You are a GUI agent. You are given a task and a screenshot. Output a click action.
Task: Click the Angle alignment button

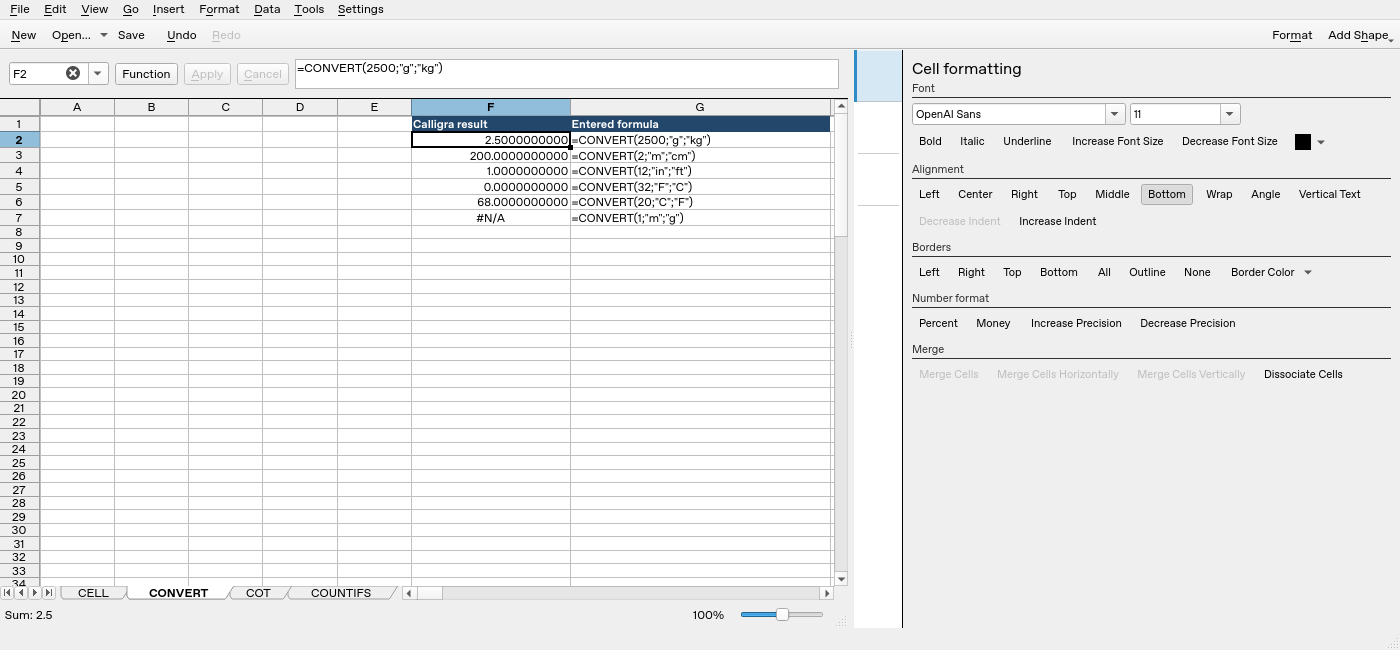tap(1265, 194)
